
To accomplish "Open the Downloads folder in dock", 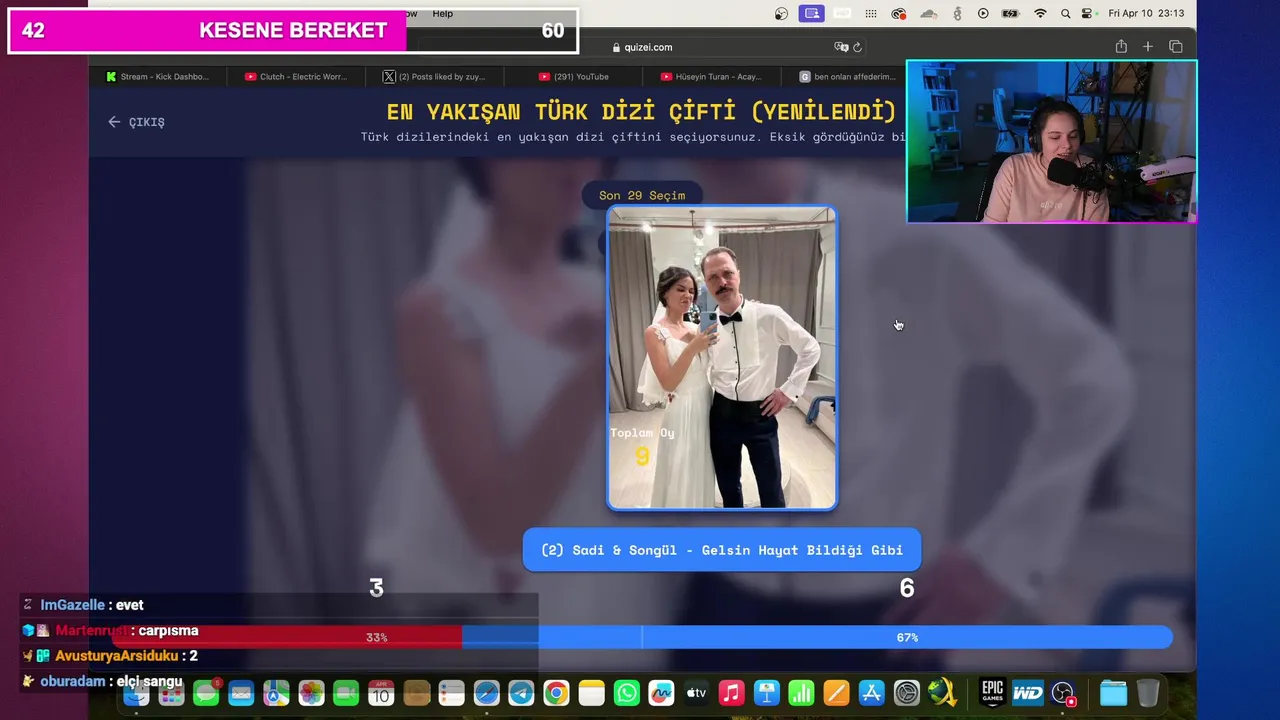I will coord(1113,692).
